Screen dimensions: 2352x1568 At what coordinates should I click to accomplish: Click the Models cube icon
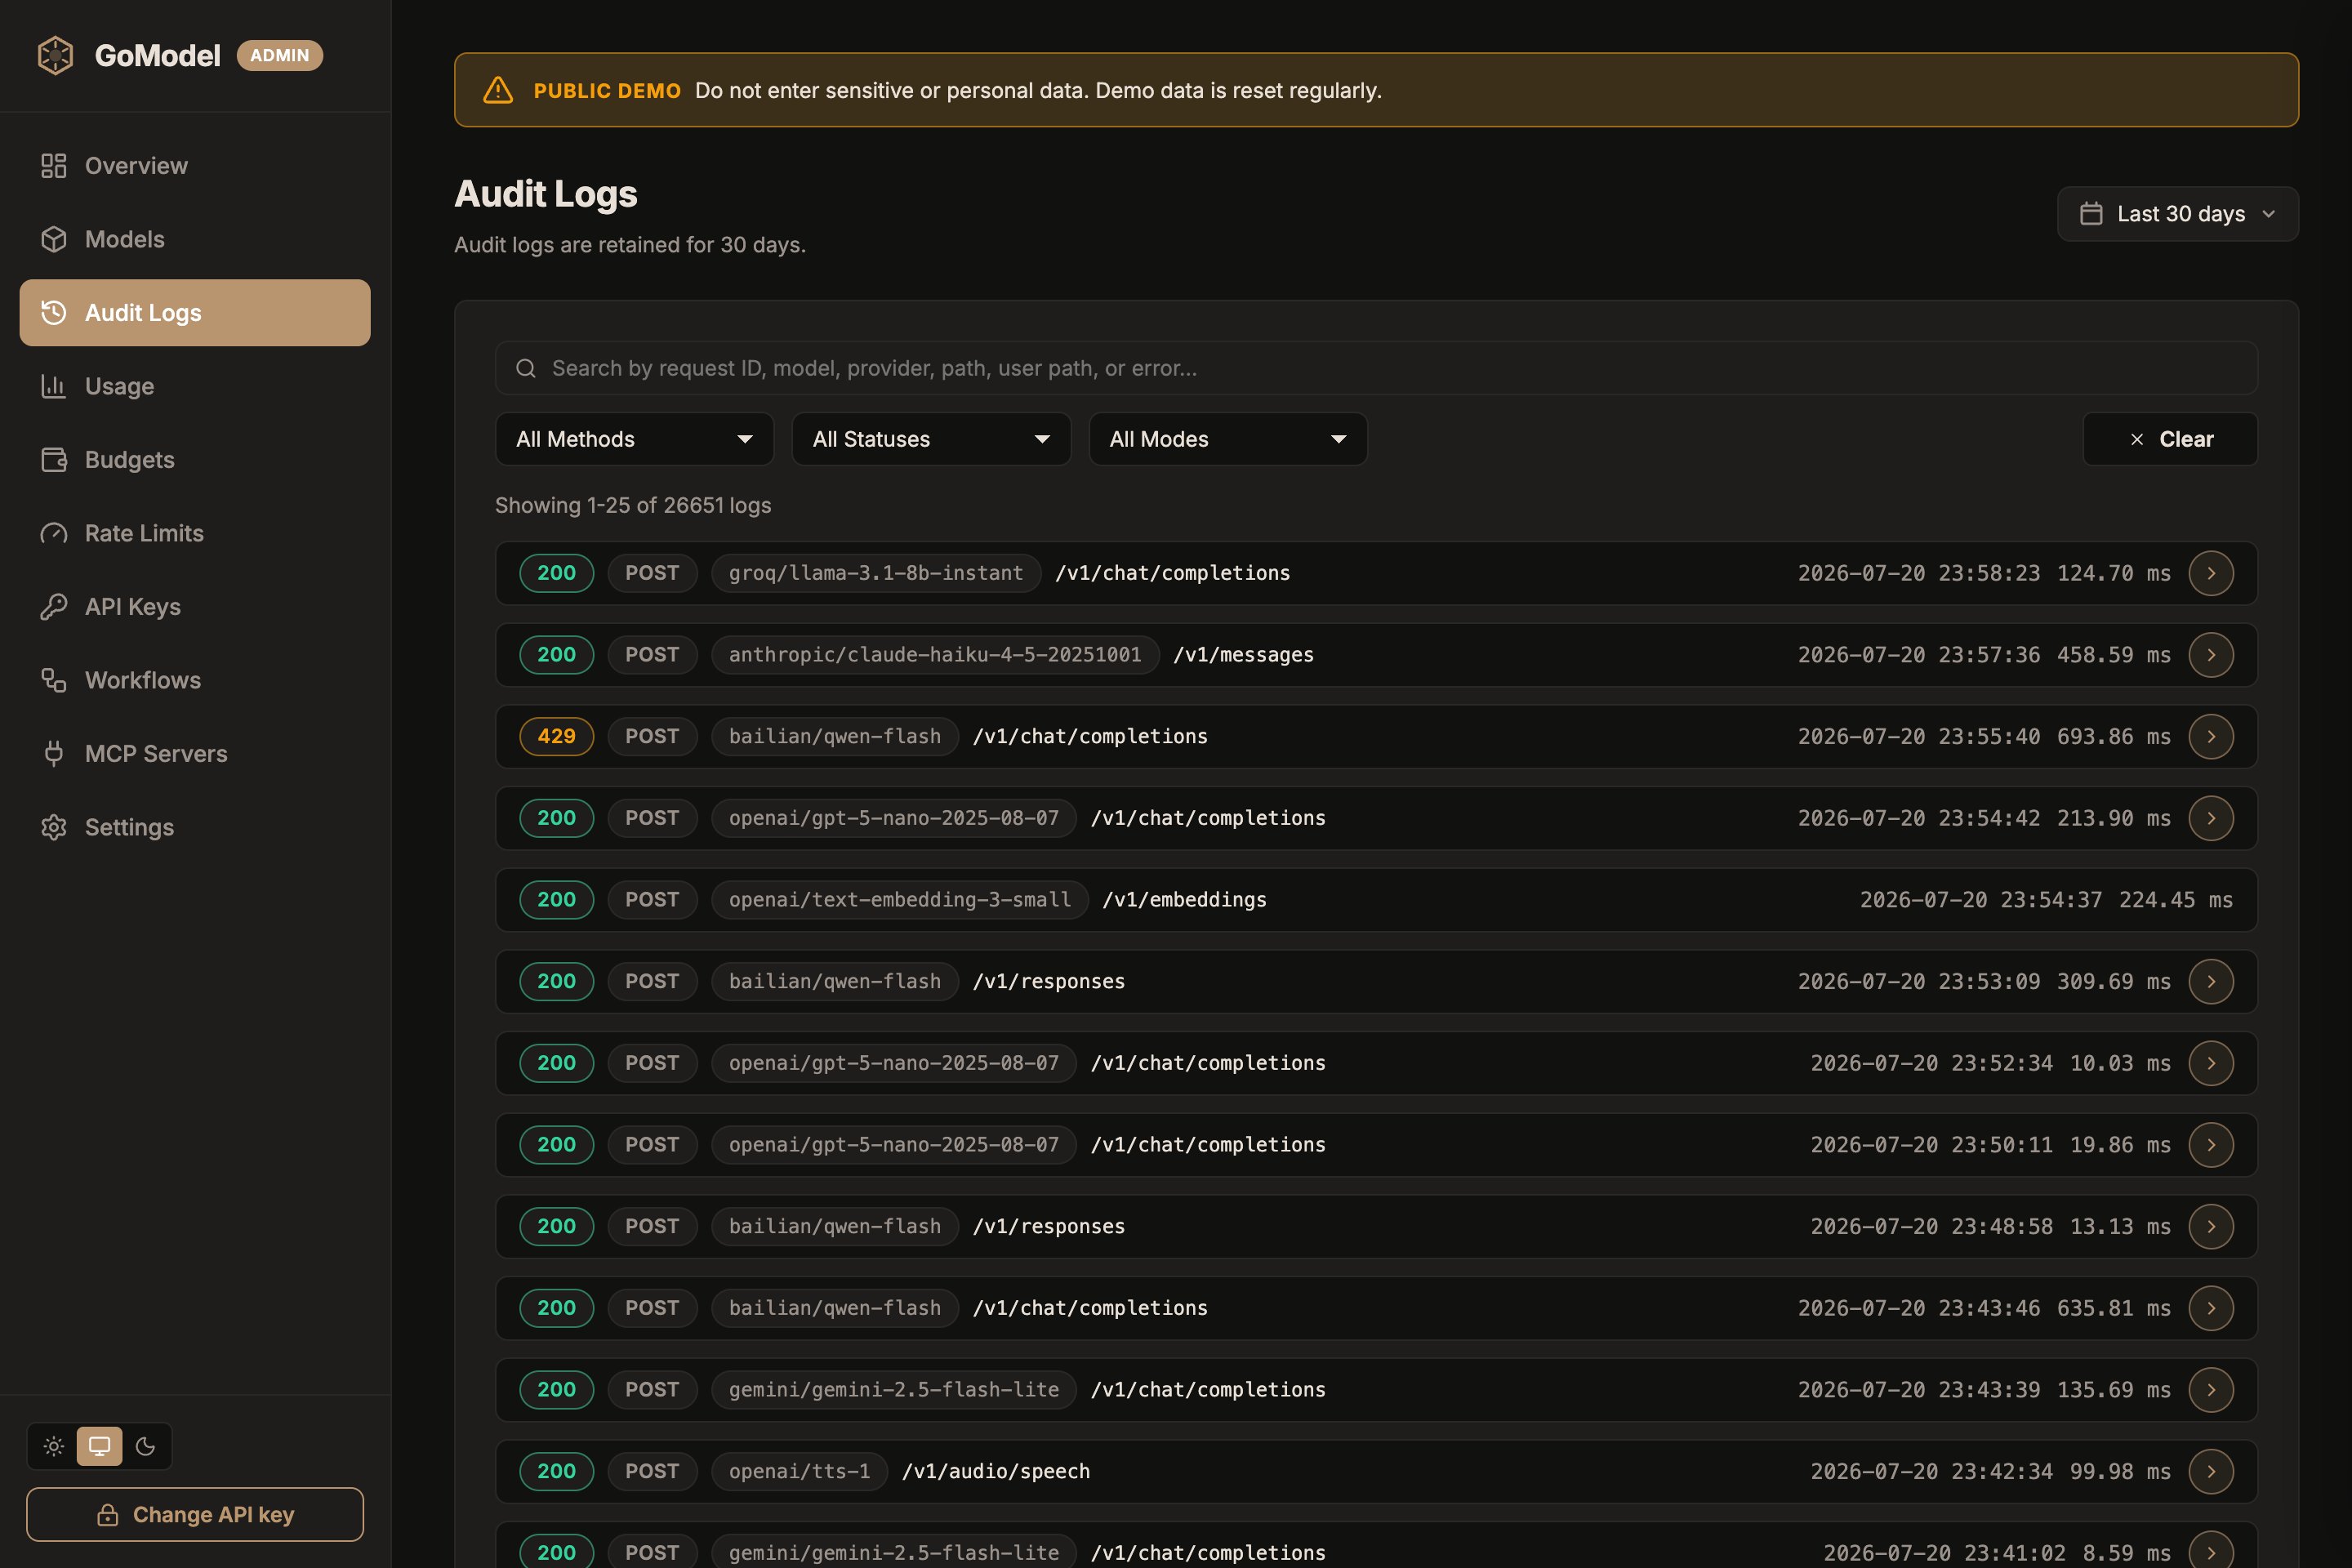[54, 239]
